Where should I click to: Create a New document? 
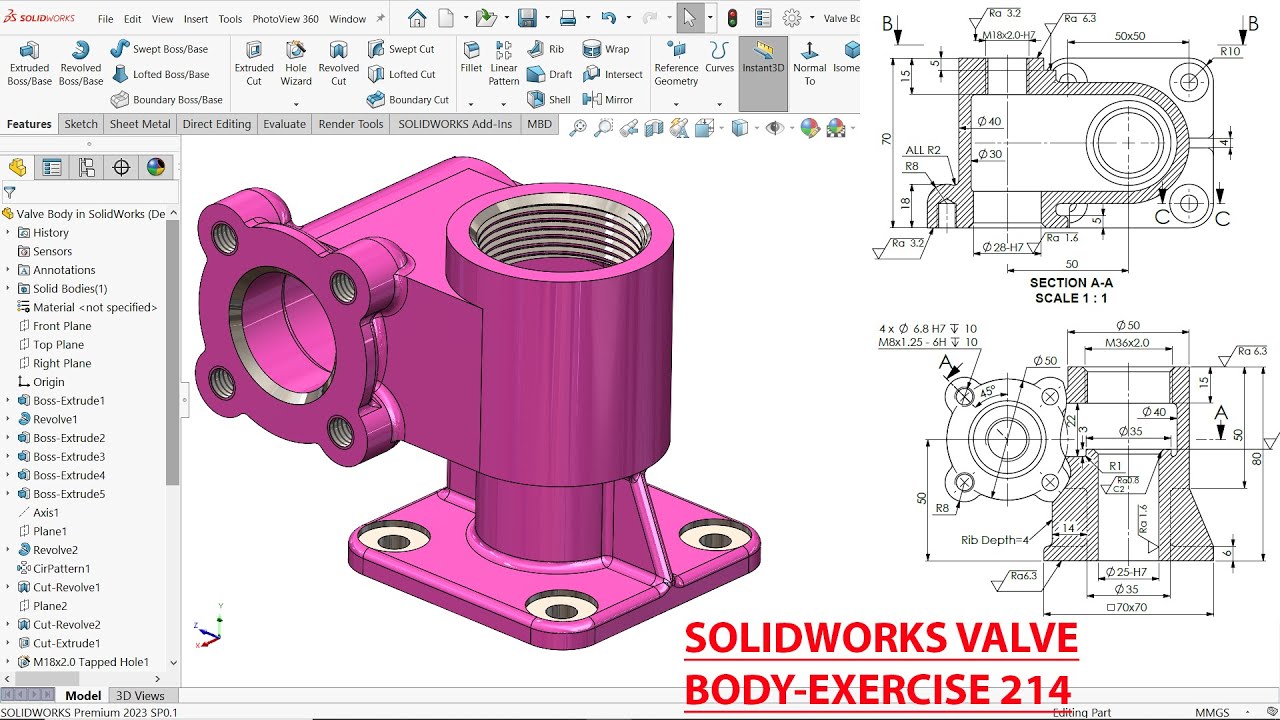click(x=445, y=18)
